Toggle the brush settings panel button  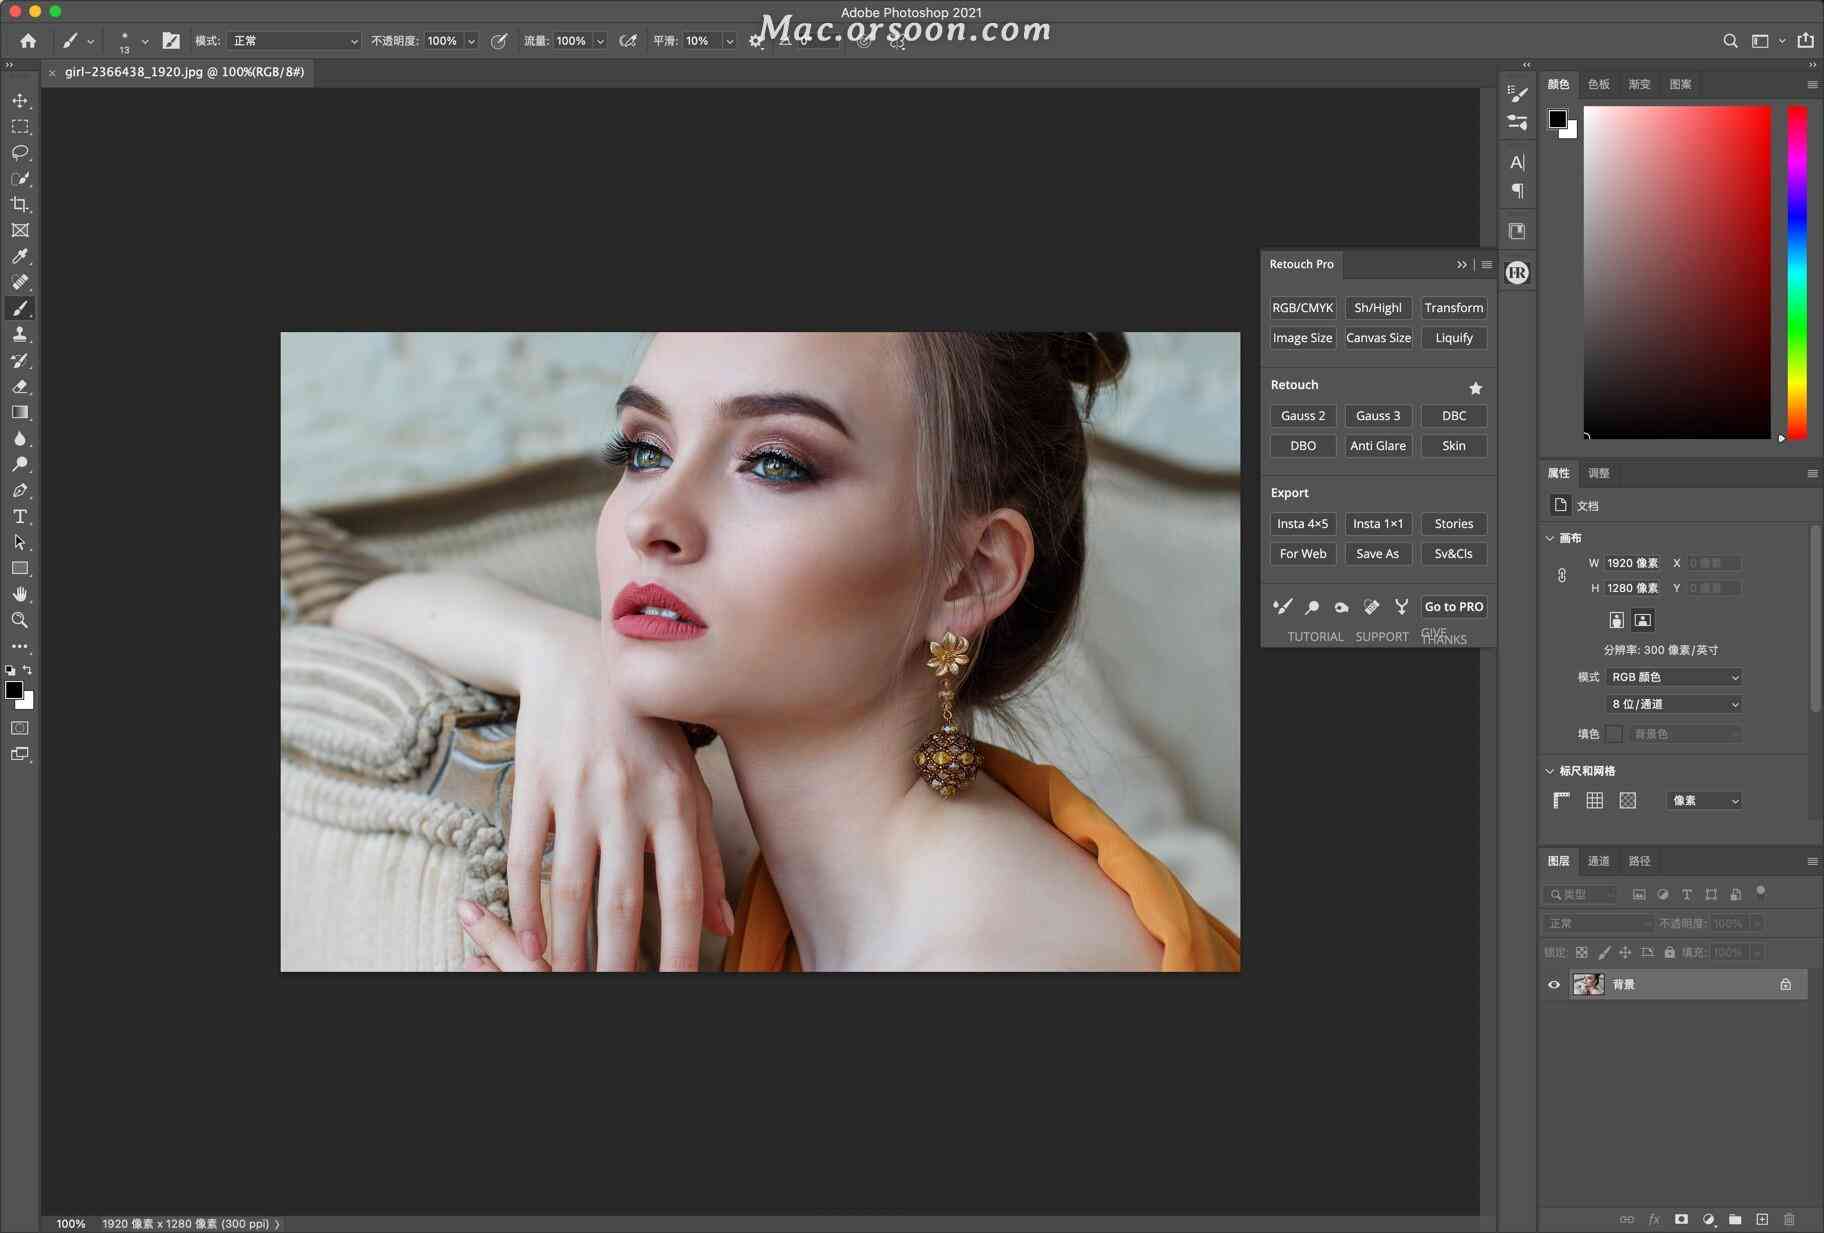(x=171, y=41)
